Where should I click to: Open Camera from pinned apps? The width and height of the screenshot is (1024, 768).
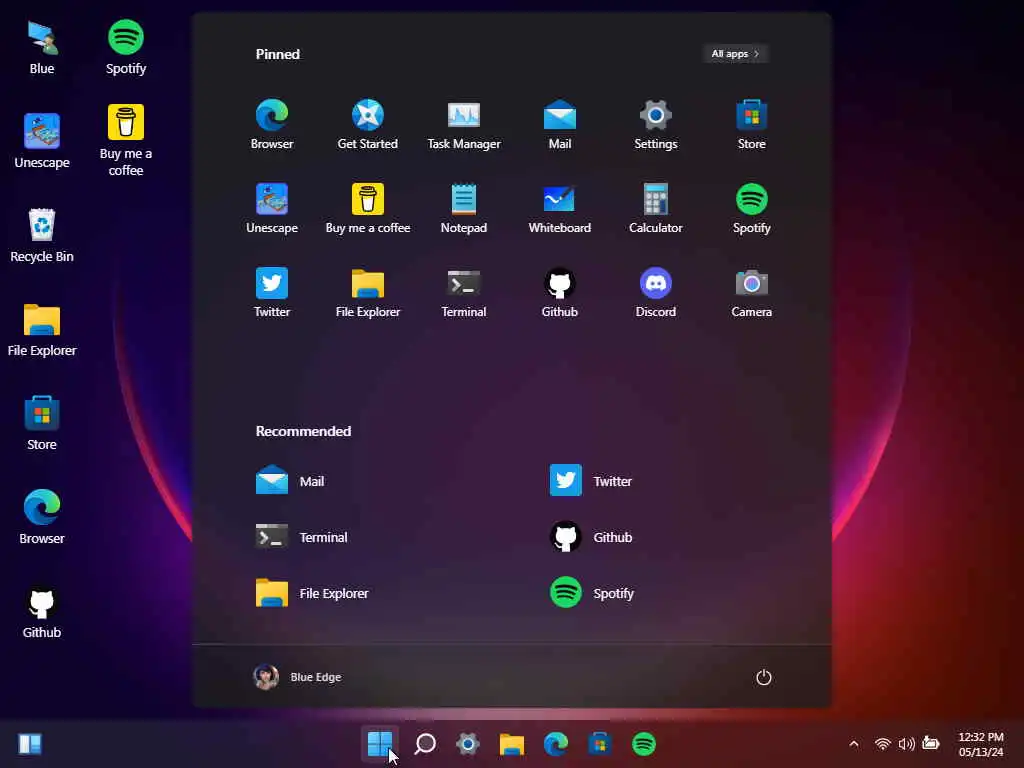pos(752,293)
